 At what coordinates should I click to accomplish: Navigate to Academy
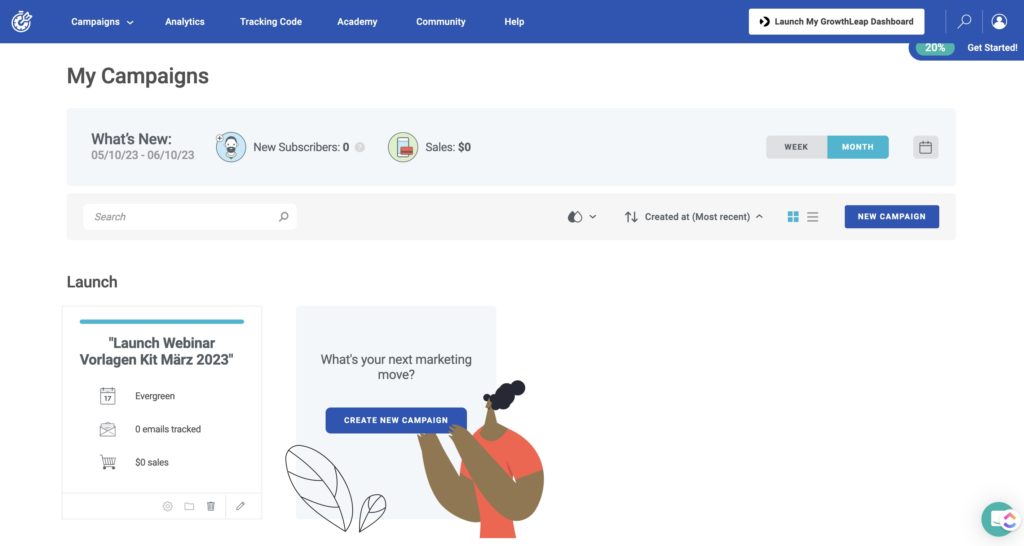click(357, 22)
